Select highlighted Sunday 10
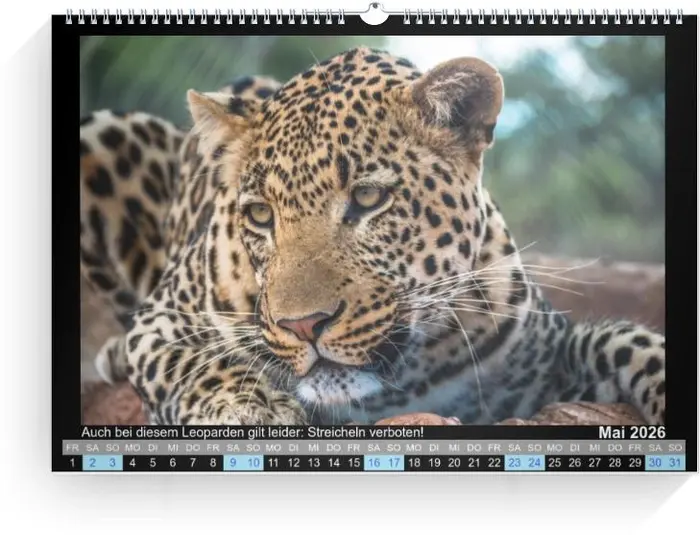This screenshot has width=700, height=535. pos(253,462)
